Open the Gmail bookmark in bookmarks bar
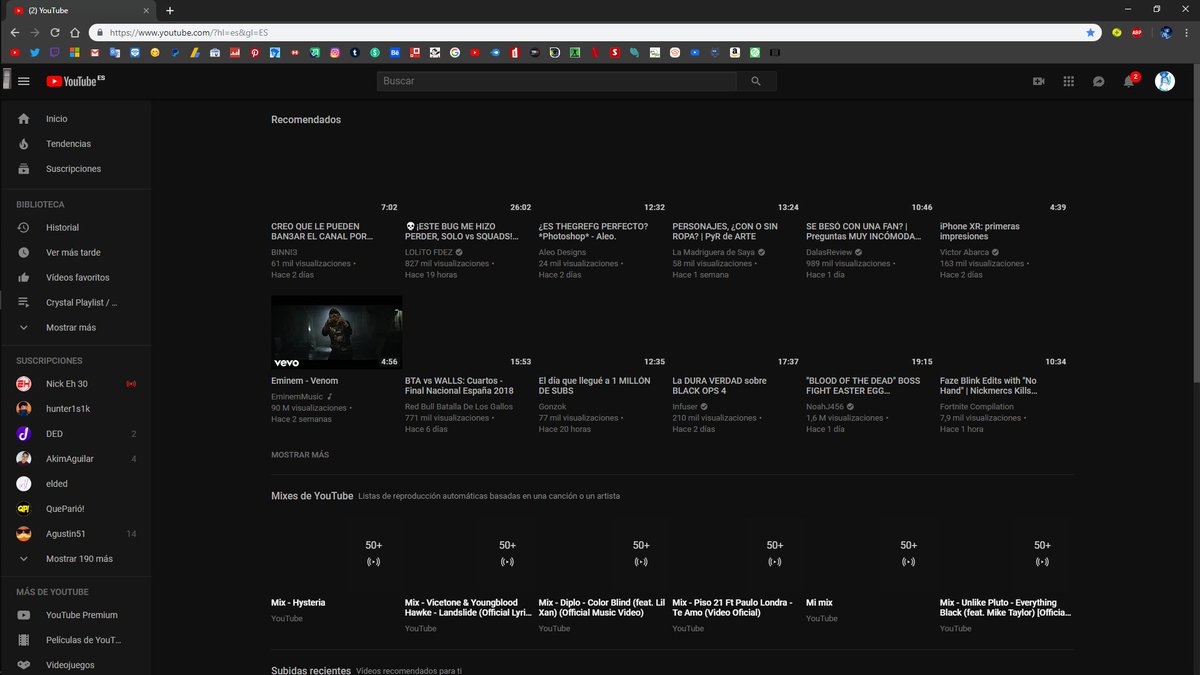Image resolution: width=1200 pixels, height=675 pixels. [95, 52]
